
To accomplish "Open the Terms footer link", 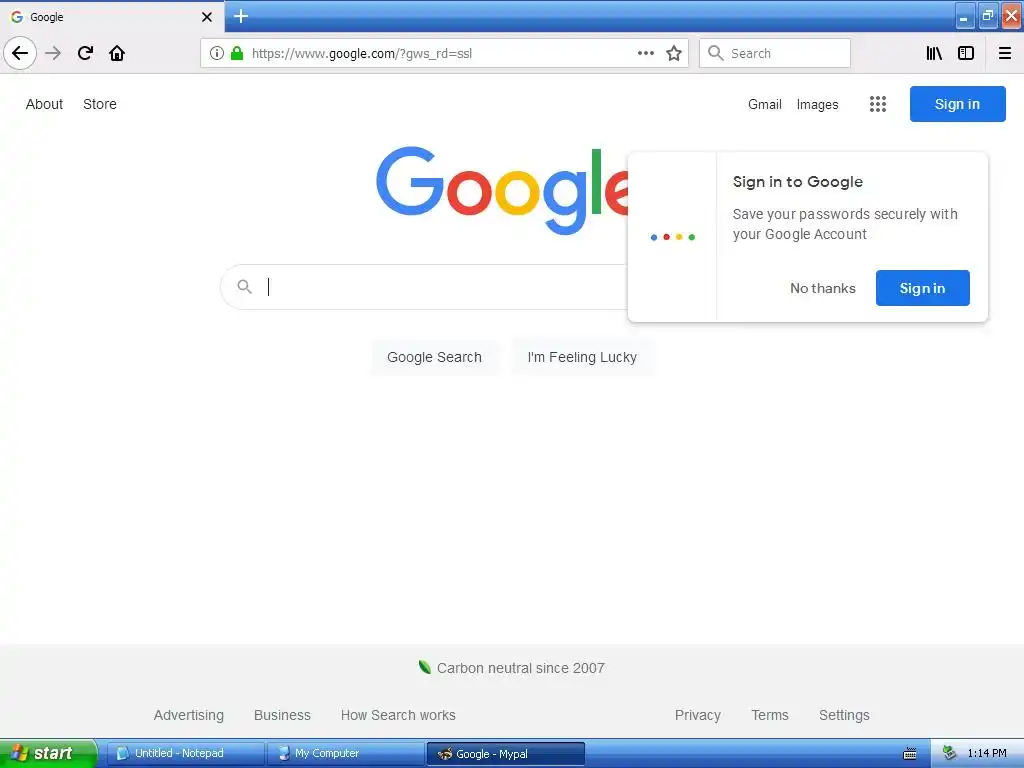I will [770, 715].
